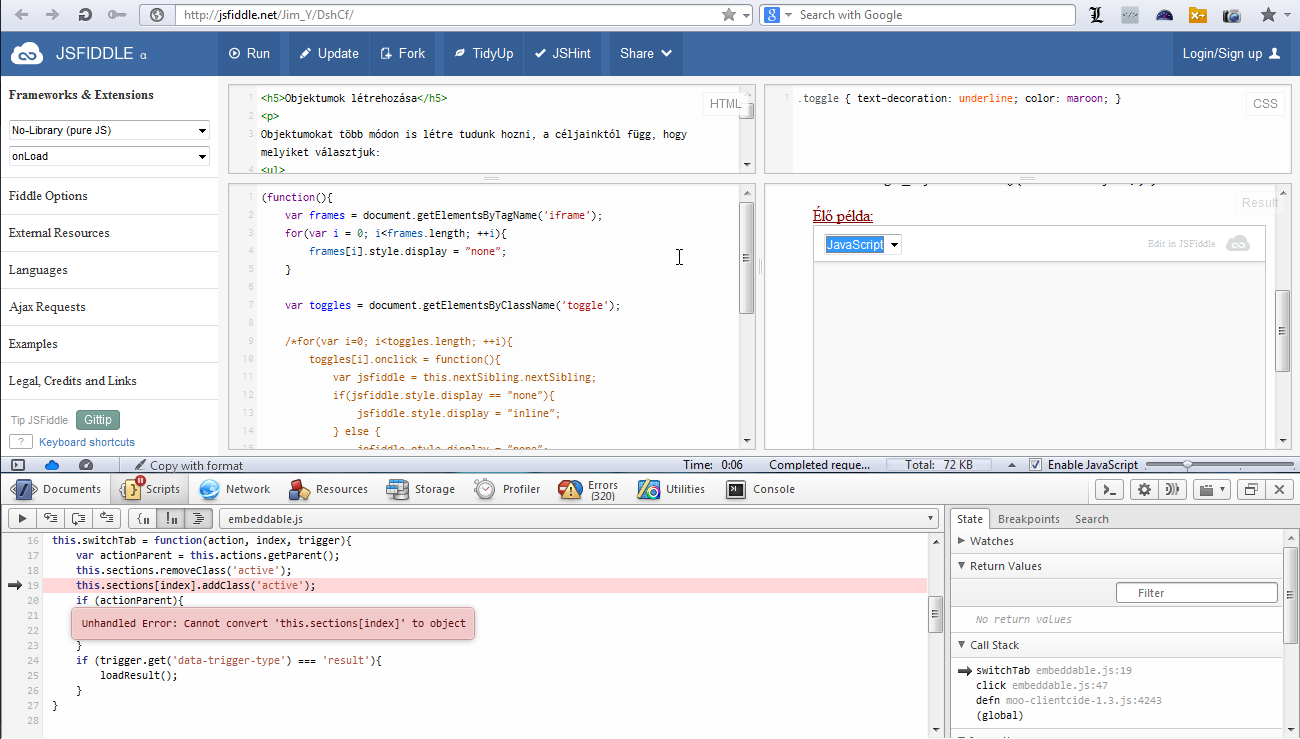Open the Keyboard shortcuts link

coord(87,442)
